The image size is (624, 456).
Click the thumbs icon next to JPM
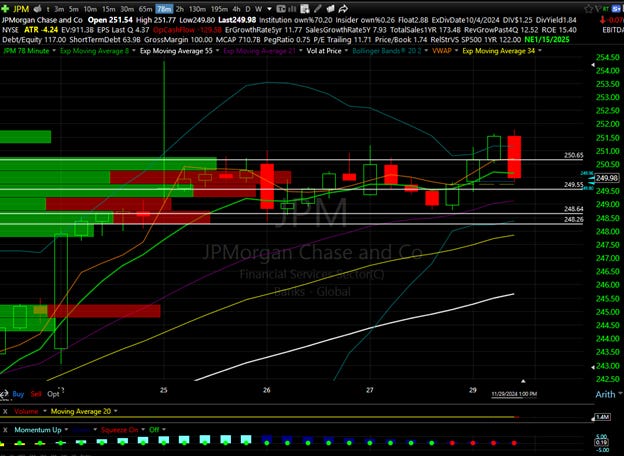37,8
